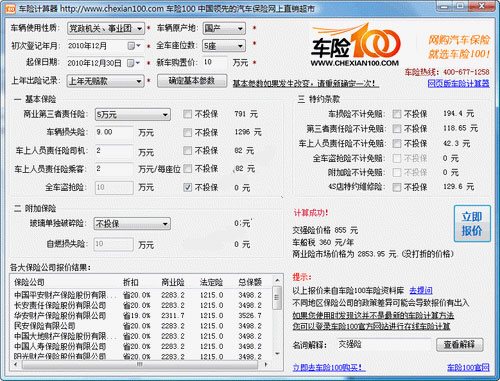Uncheck 不投保 for 全车盗抢险
Viewport: 500px width, 381px height.
(x=188, y=187)
